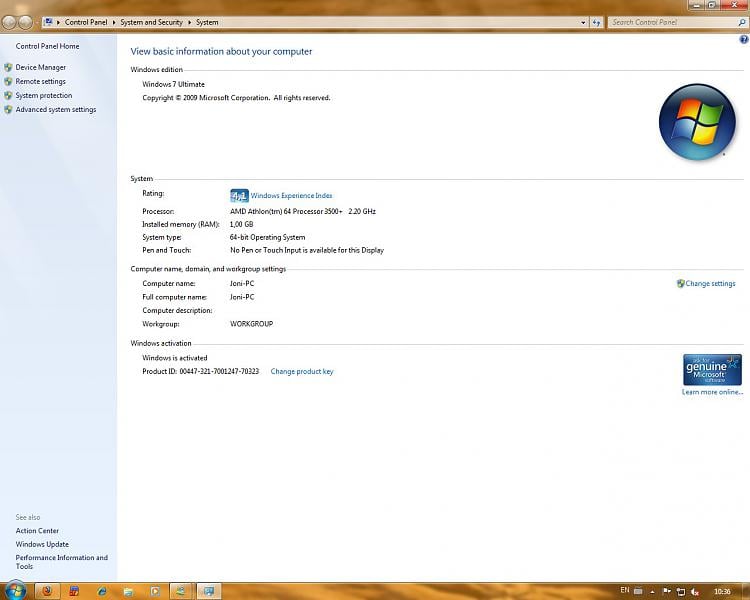Open System protection settings
The height and width of the screenshot is (600, 750).
click(44, 95)
